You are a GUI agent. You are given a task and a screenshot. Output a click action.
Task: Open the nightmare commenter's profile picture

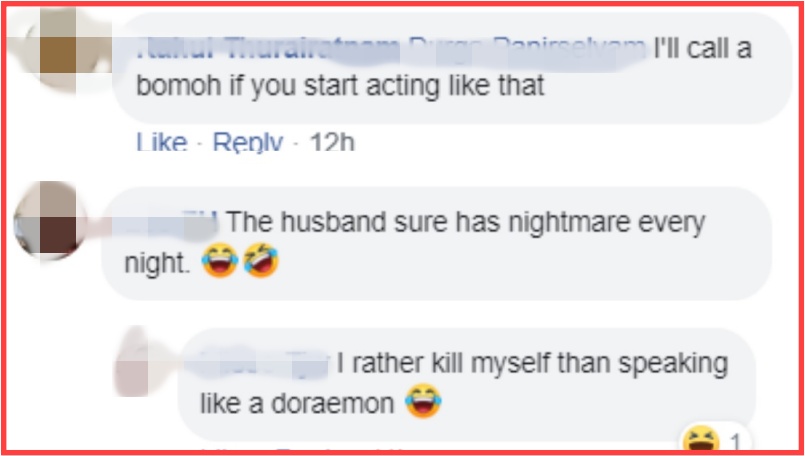point(50,220)
